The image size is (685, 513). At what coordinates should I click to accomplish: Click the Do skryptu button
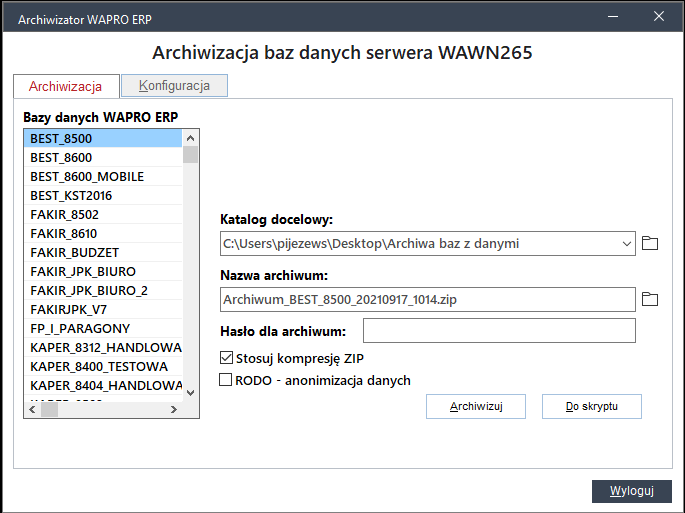pos(592,406)
